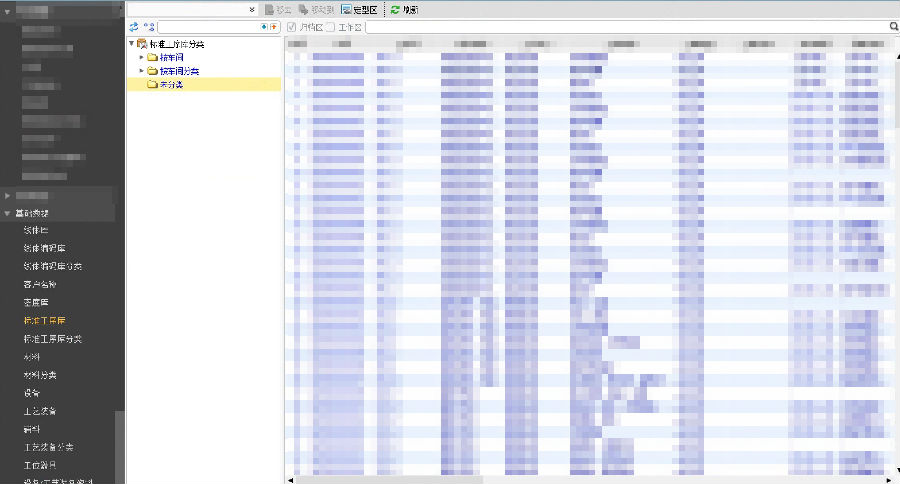Toggle the 归档区 checkbox

291,27
